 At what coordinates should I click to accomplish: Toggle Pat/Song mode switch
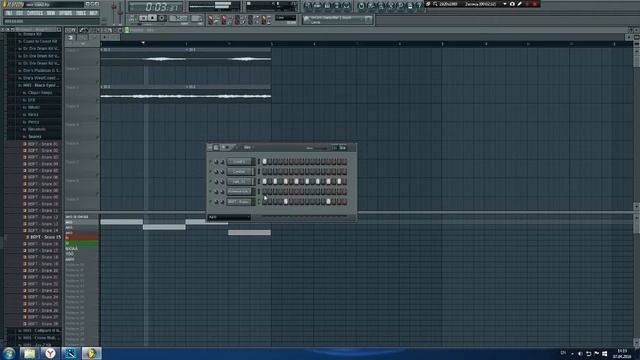click(132, 18)
